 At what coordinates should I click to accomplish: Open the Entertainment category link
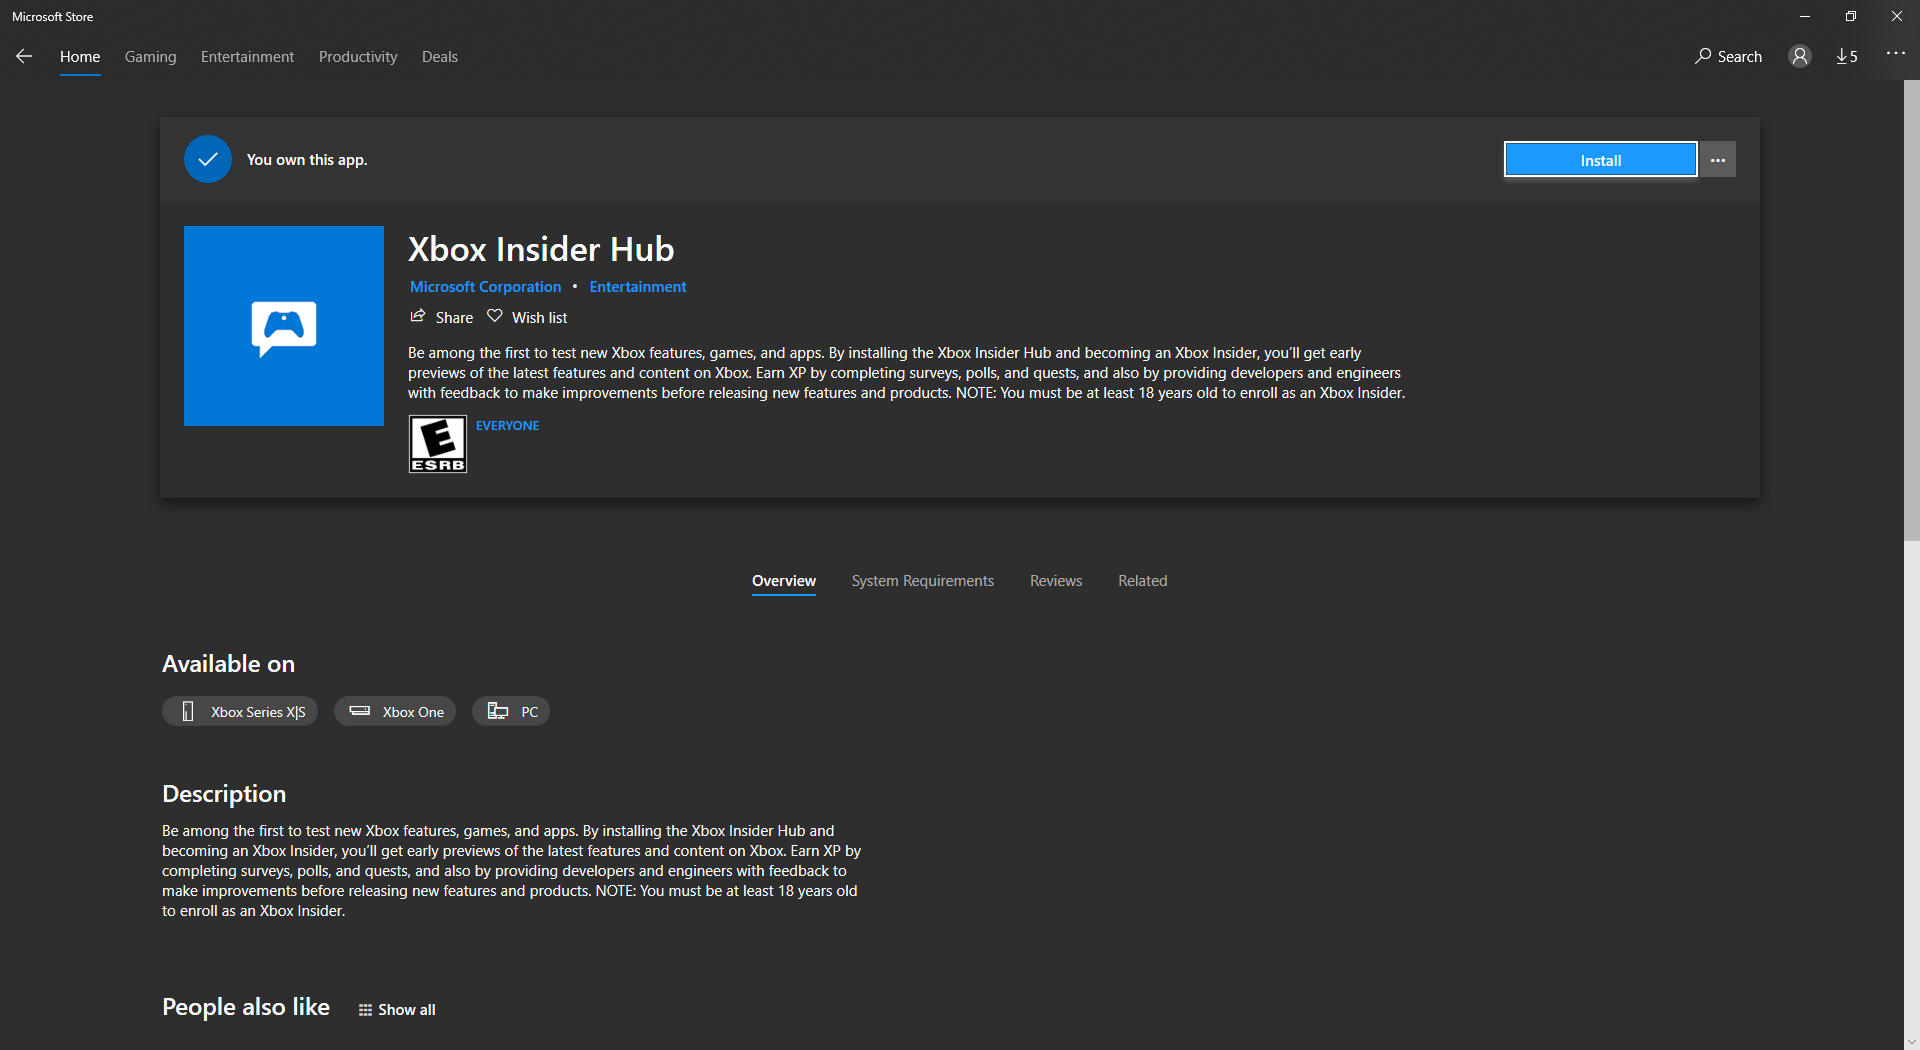637,287
